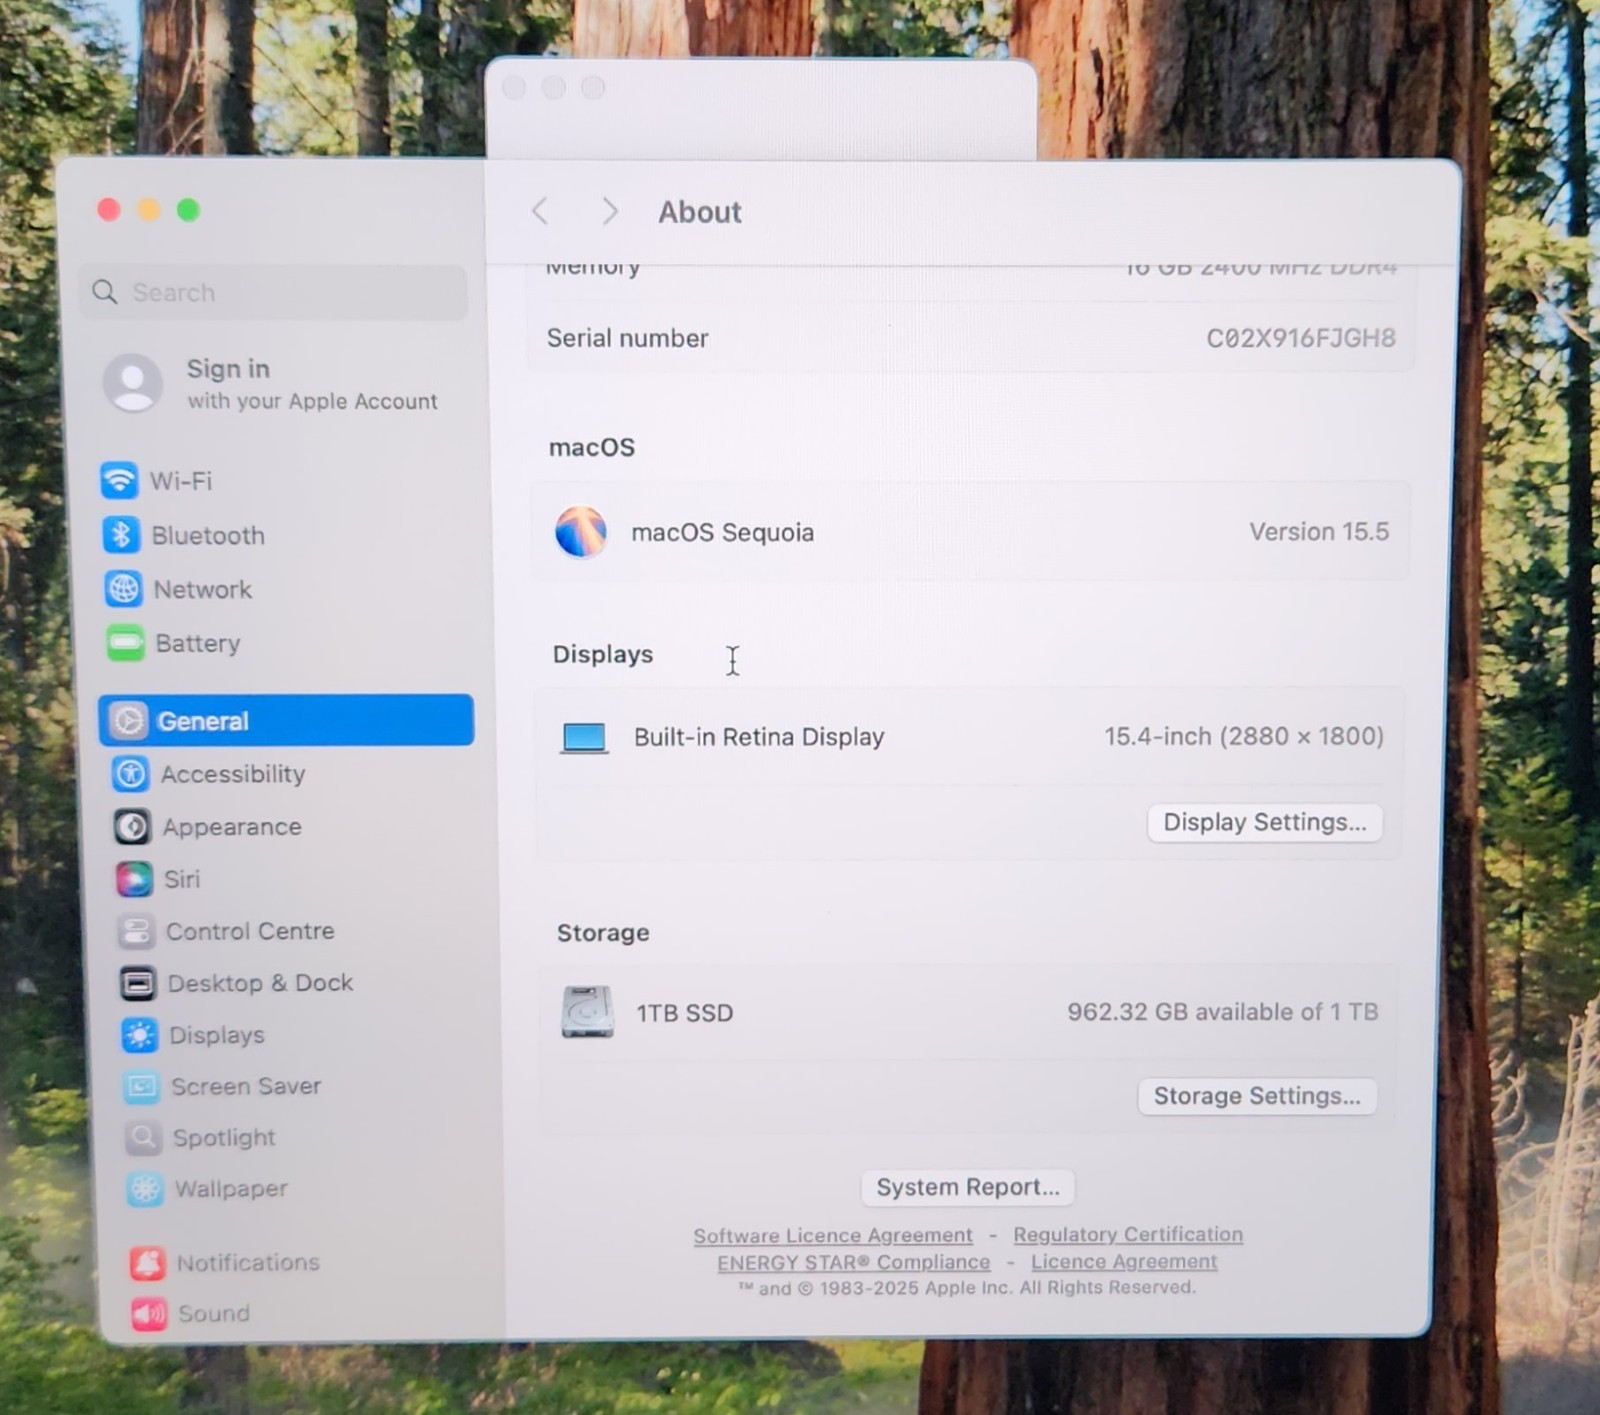Click the System Report… button
Image resolution: width=1600 pixels, height=1415 pixels.
tap(968, 1187)
